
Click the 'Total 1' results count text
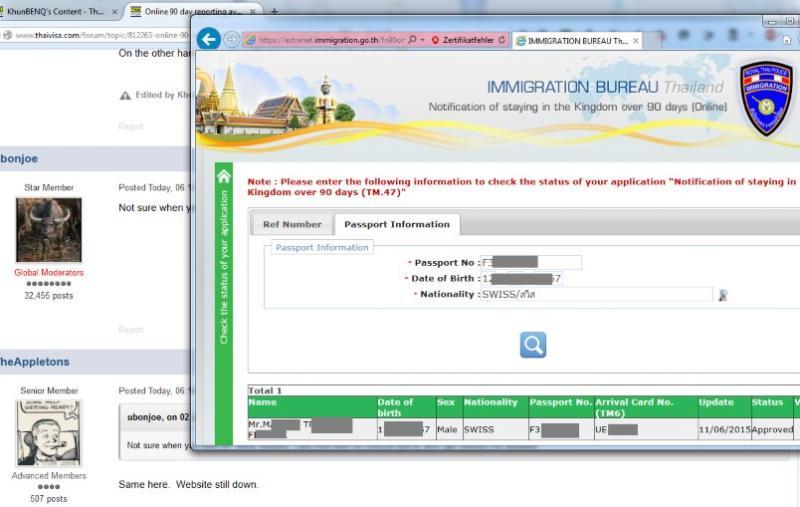click(265, 391)
